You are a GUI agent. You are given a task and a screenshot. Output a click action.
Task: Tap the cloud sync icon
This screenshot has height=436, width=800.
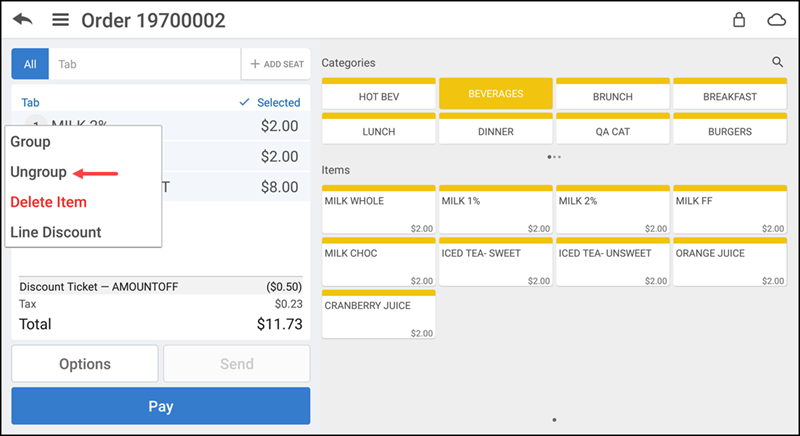(777, 20)
